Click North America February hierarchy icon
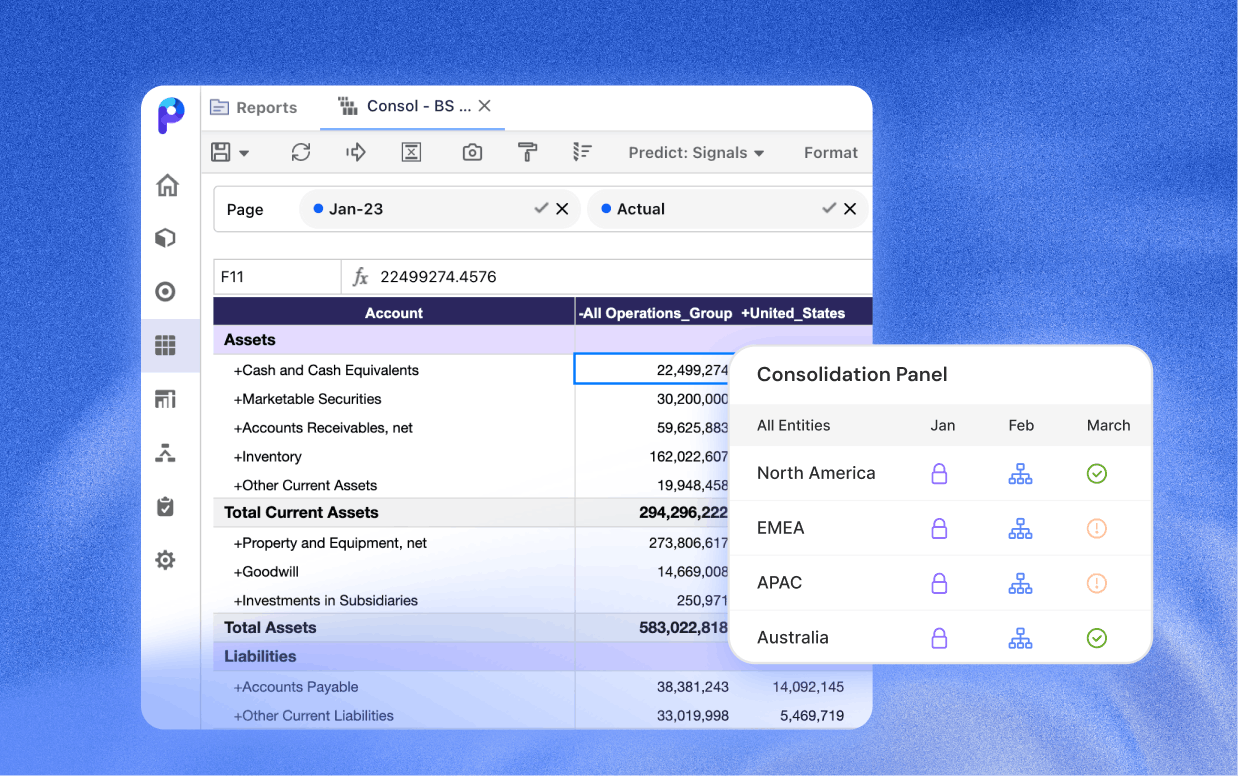 click(x=1020, y=474)
